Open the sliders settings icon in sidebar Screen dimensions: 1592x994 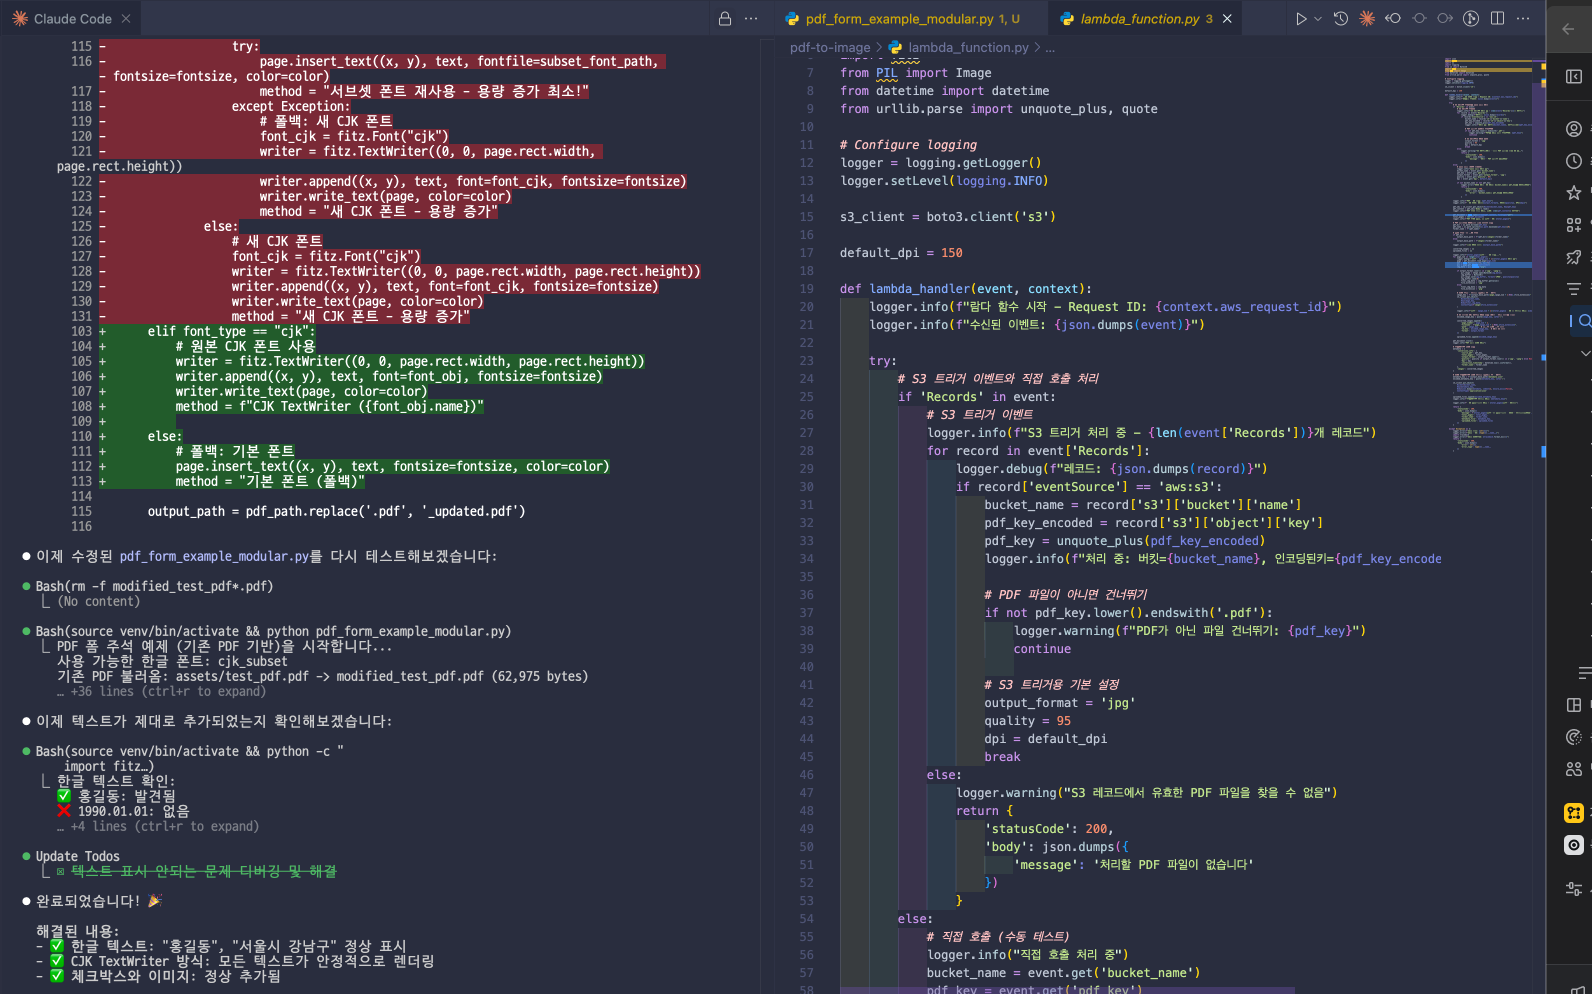coord(1574,889)
